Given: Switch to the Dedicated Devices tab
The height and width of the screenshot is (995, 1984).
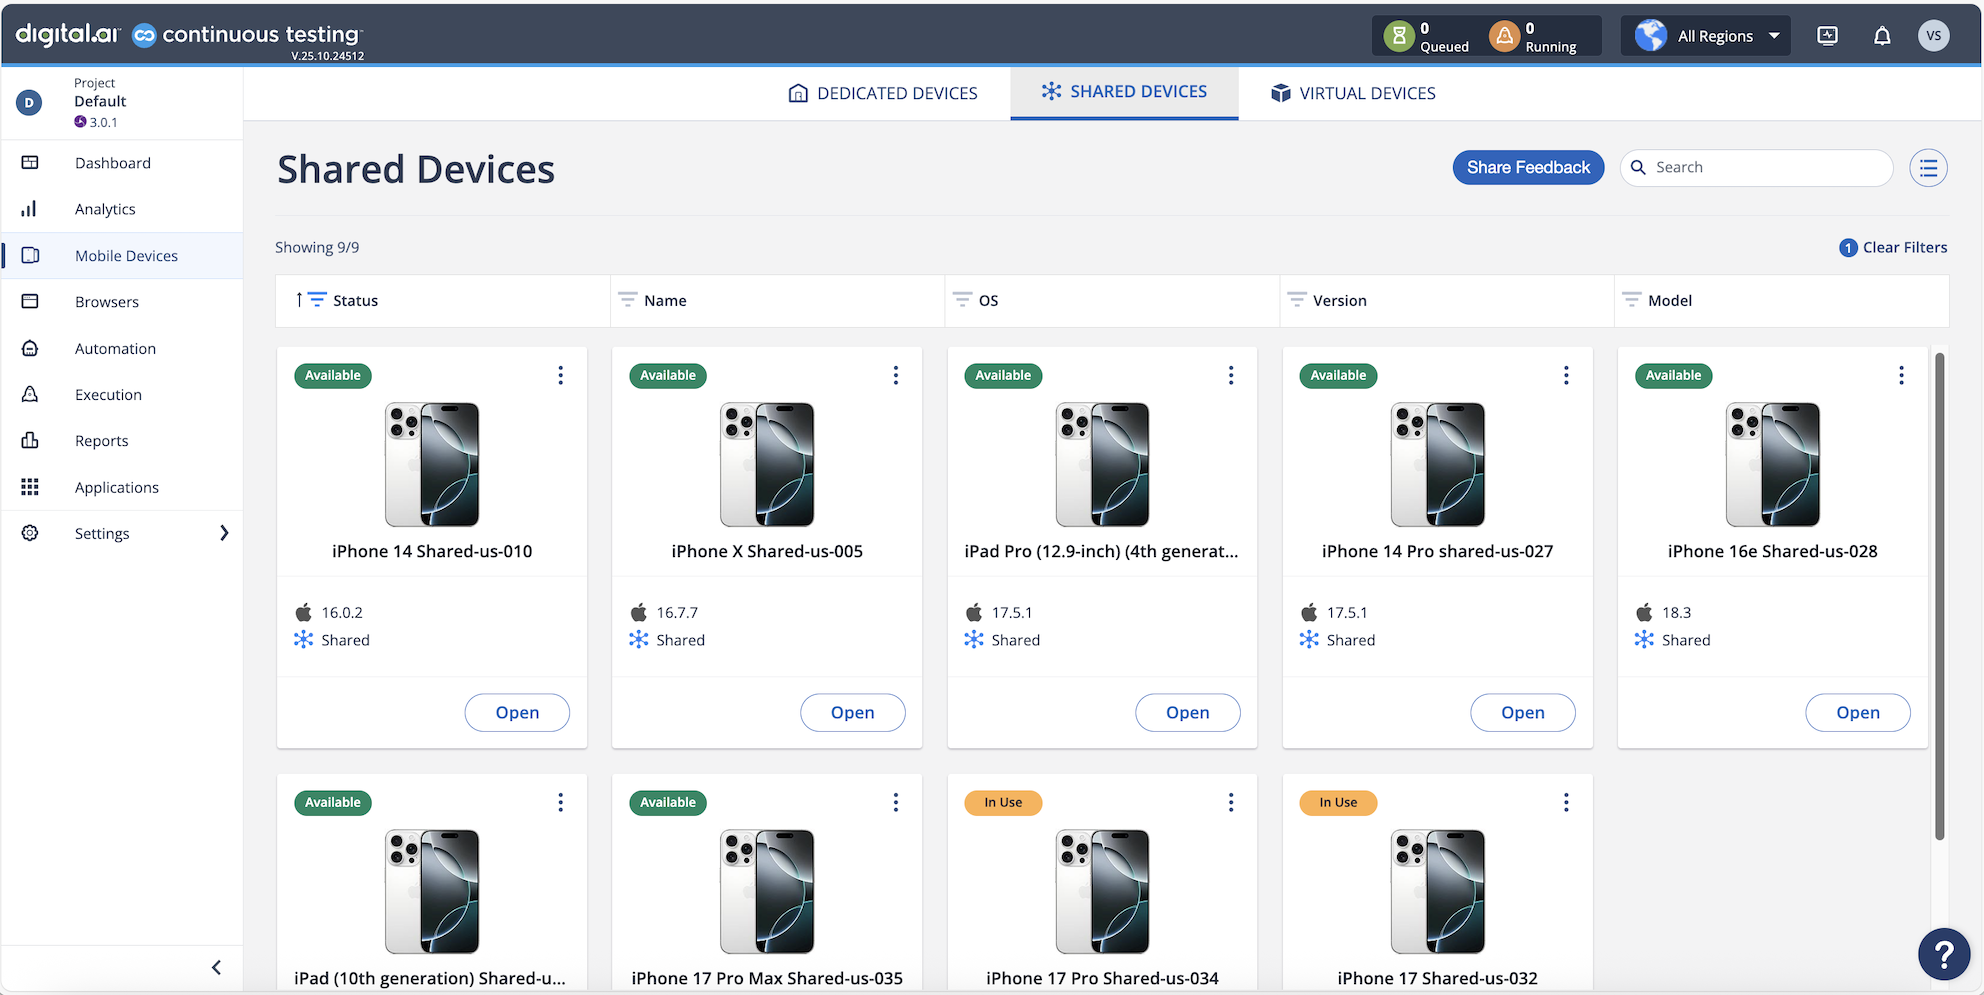Looking at the screenshot, I should (883, 93).
